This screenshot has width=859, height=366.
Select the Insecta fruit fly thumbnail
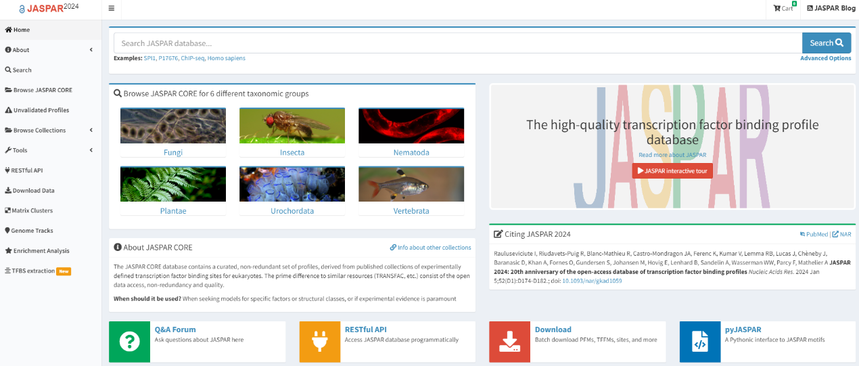point(292,125)
